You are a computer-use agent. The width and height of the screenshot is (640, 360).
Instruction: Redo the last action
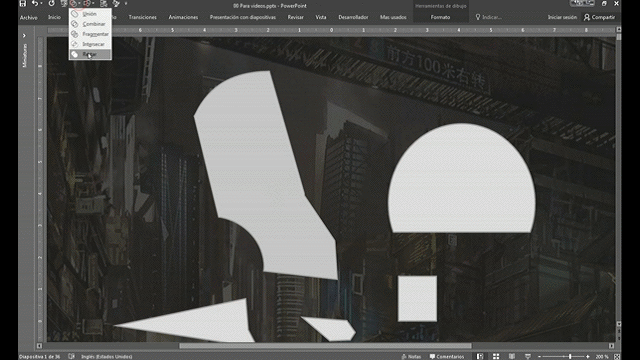click(51, 4)
